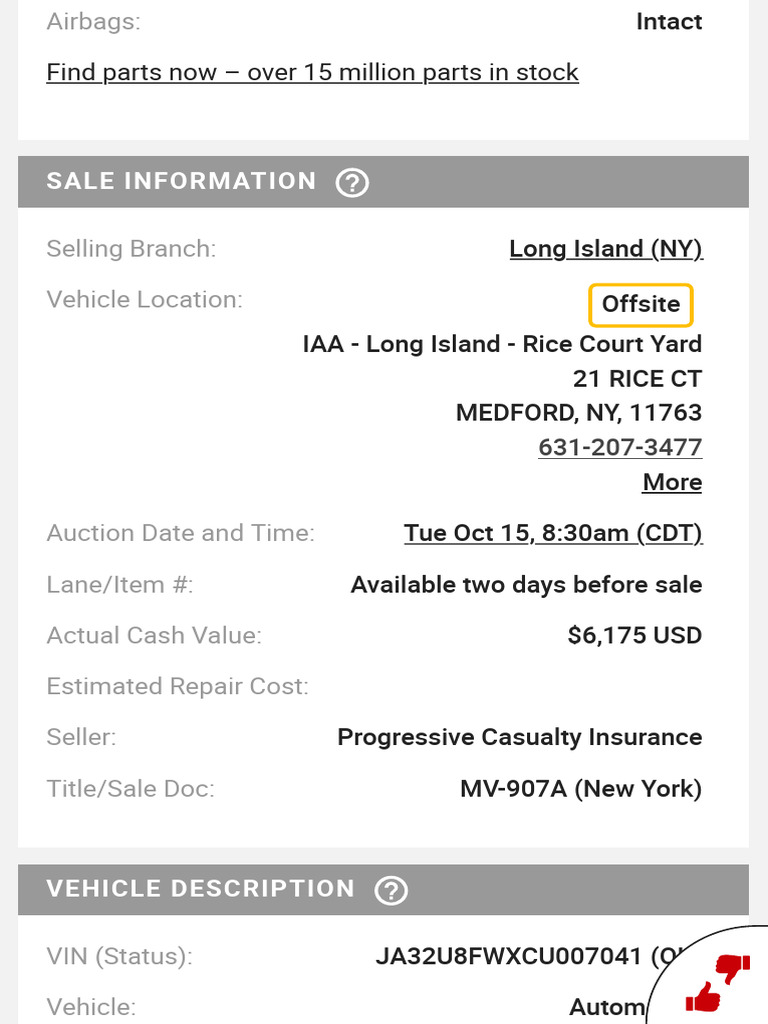Image resolution: width=768 pixels, height=1024 pixels.
Task: Click the 21 RICE CT address line
Action: [x=637, y=379]
